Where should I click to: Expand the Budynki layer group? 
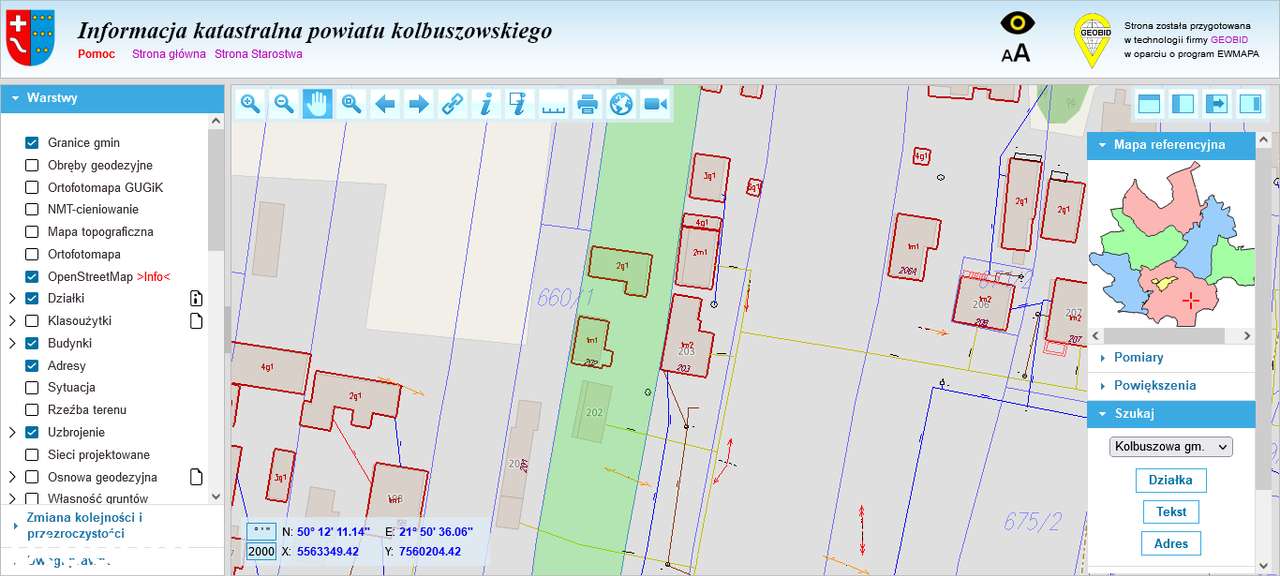click(12, 343)
